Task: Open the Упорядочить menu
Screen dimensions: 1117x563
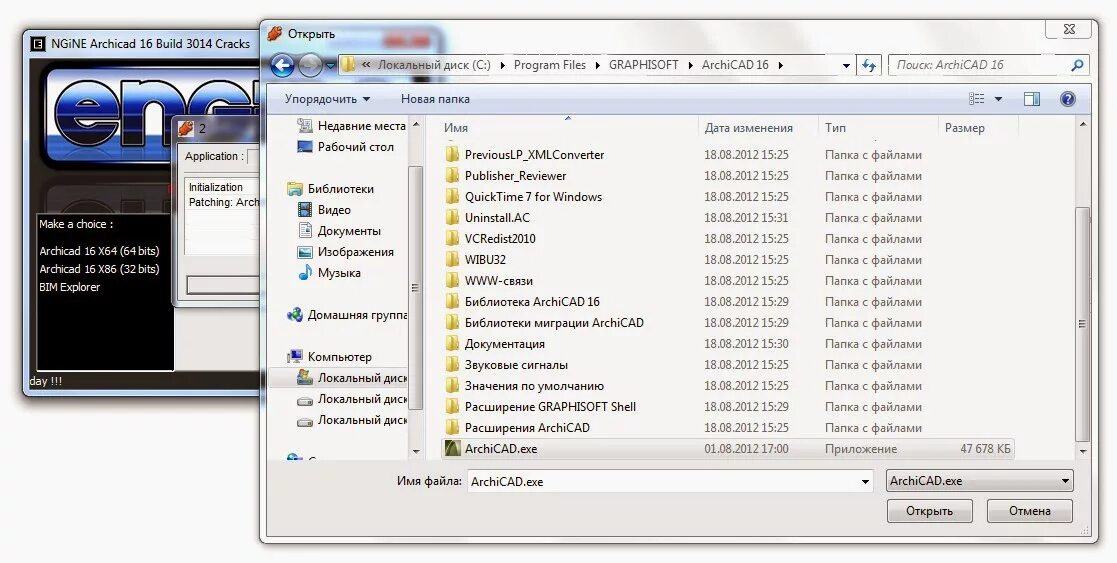Action: pos(327,99)
